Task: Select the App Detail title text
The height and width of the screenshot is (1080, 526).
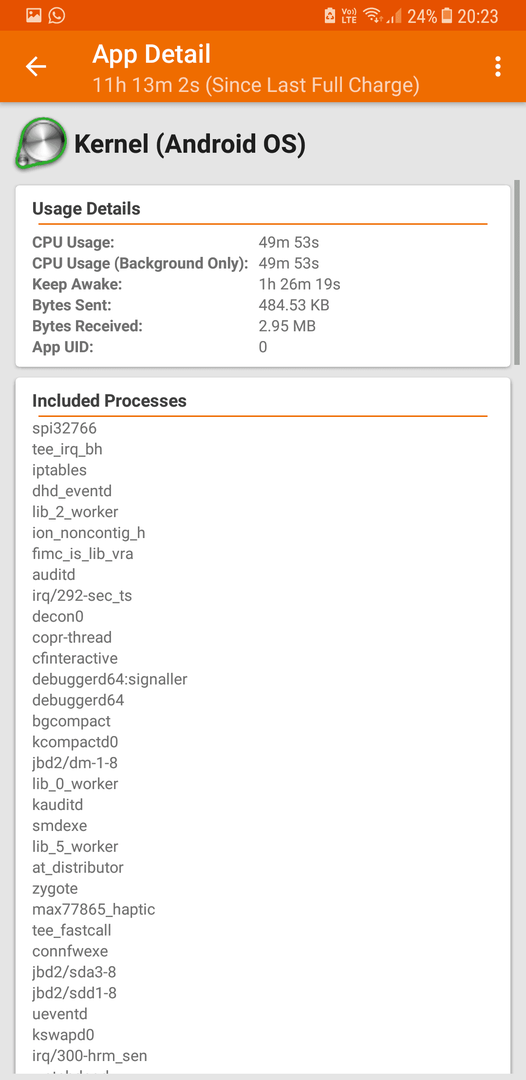Action: (151, 54)
